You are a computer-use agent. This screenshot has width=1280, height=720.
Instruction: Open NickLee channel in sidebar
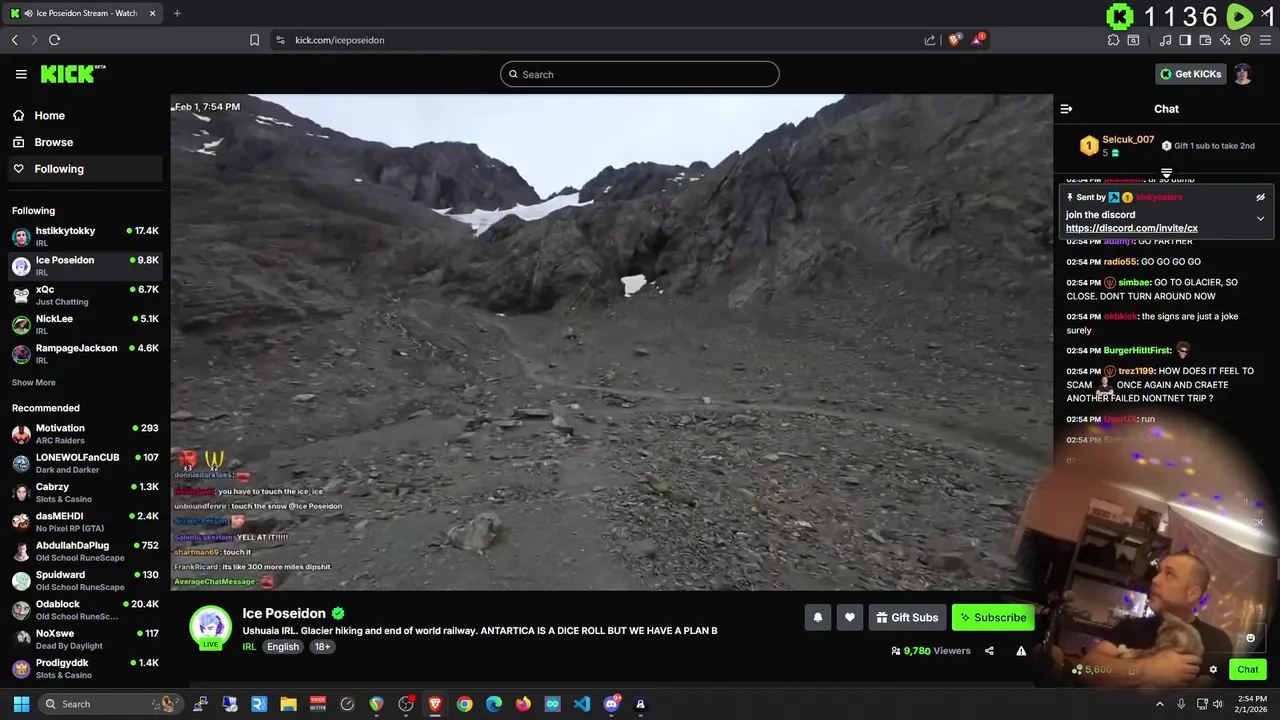tap(84, 324)
